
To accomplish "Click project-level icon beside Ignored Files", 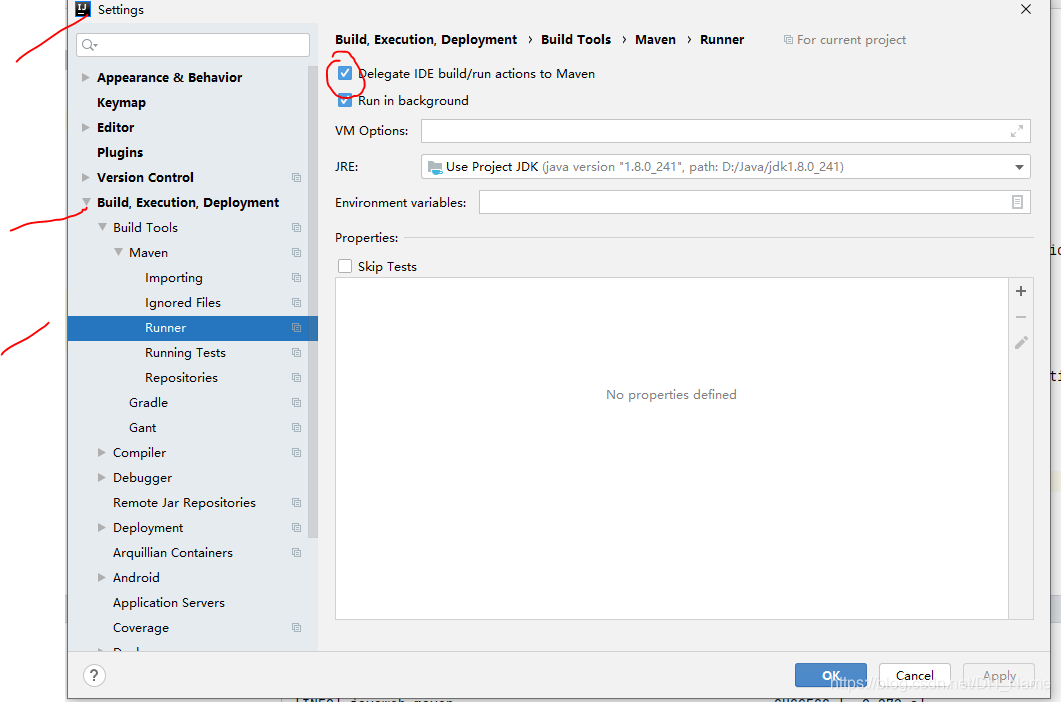I will click(296, 303).
